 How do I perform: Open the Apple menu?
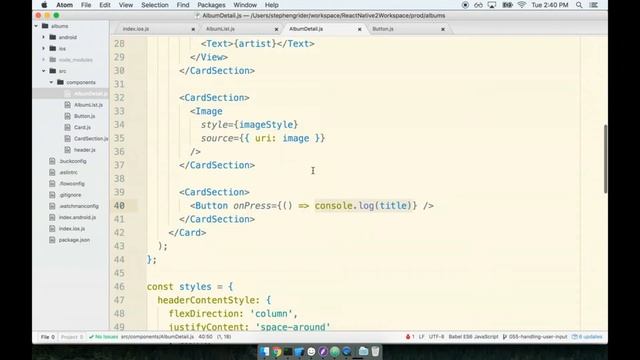pyautogui.click(x=44, y=5)
